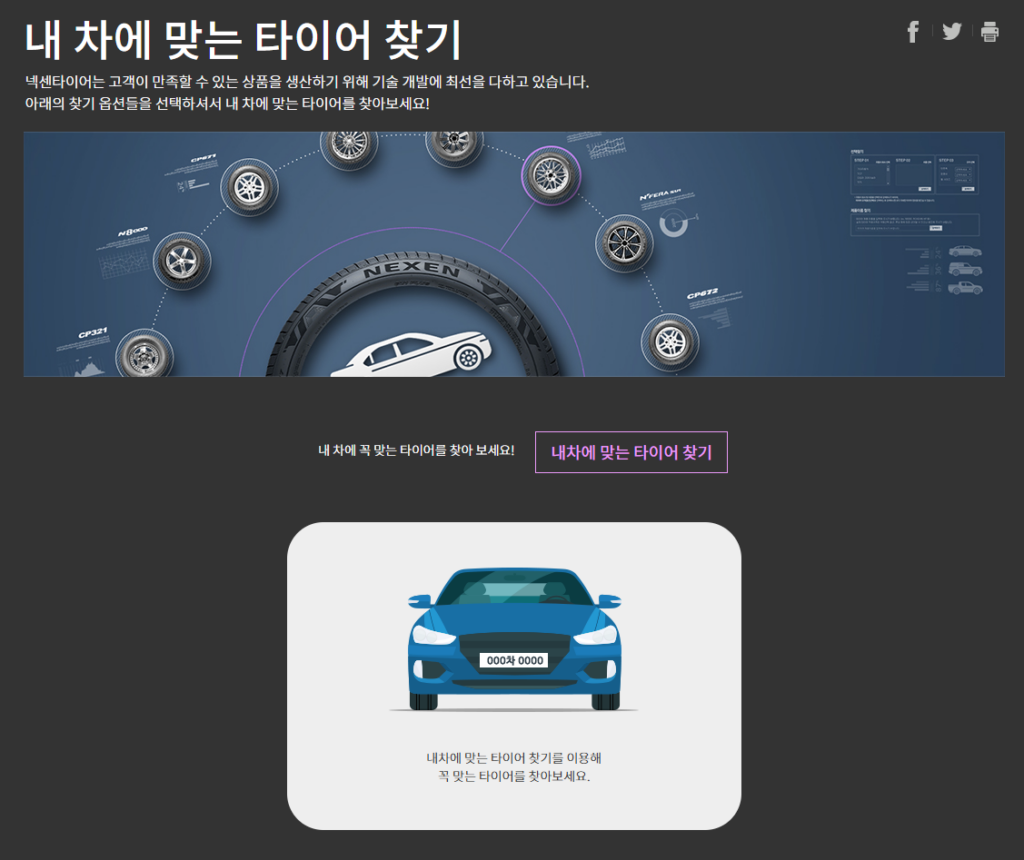The image size is (1024, 860).
Task: Share the page on Twitter
Action: pos(952,31)
